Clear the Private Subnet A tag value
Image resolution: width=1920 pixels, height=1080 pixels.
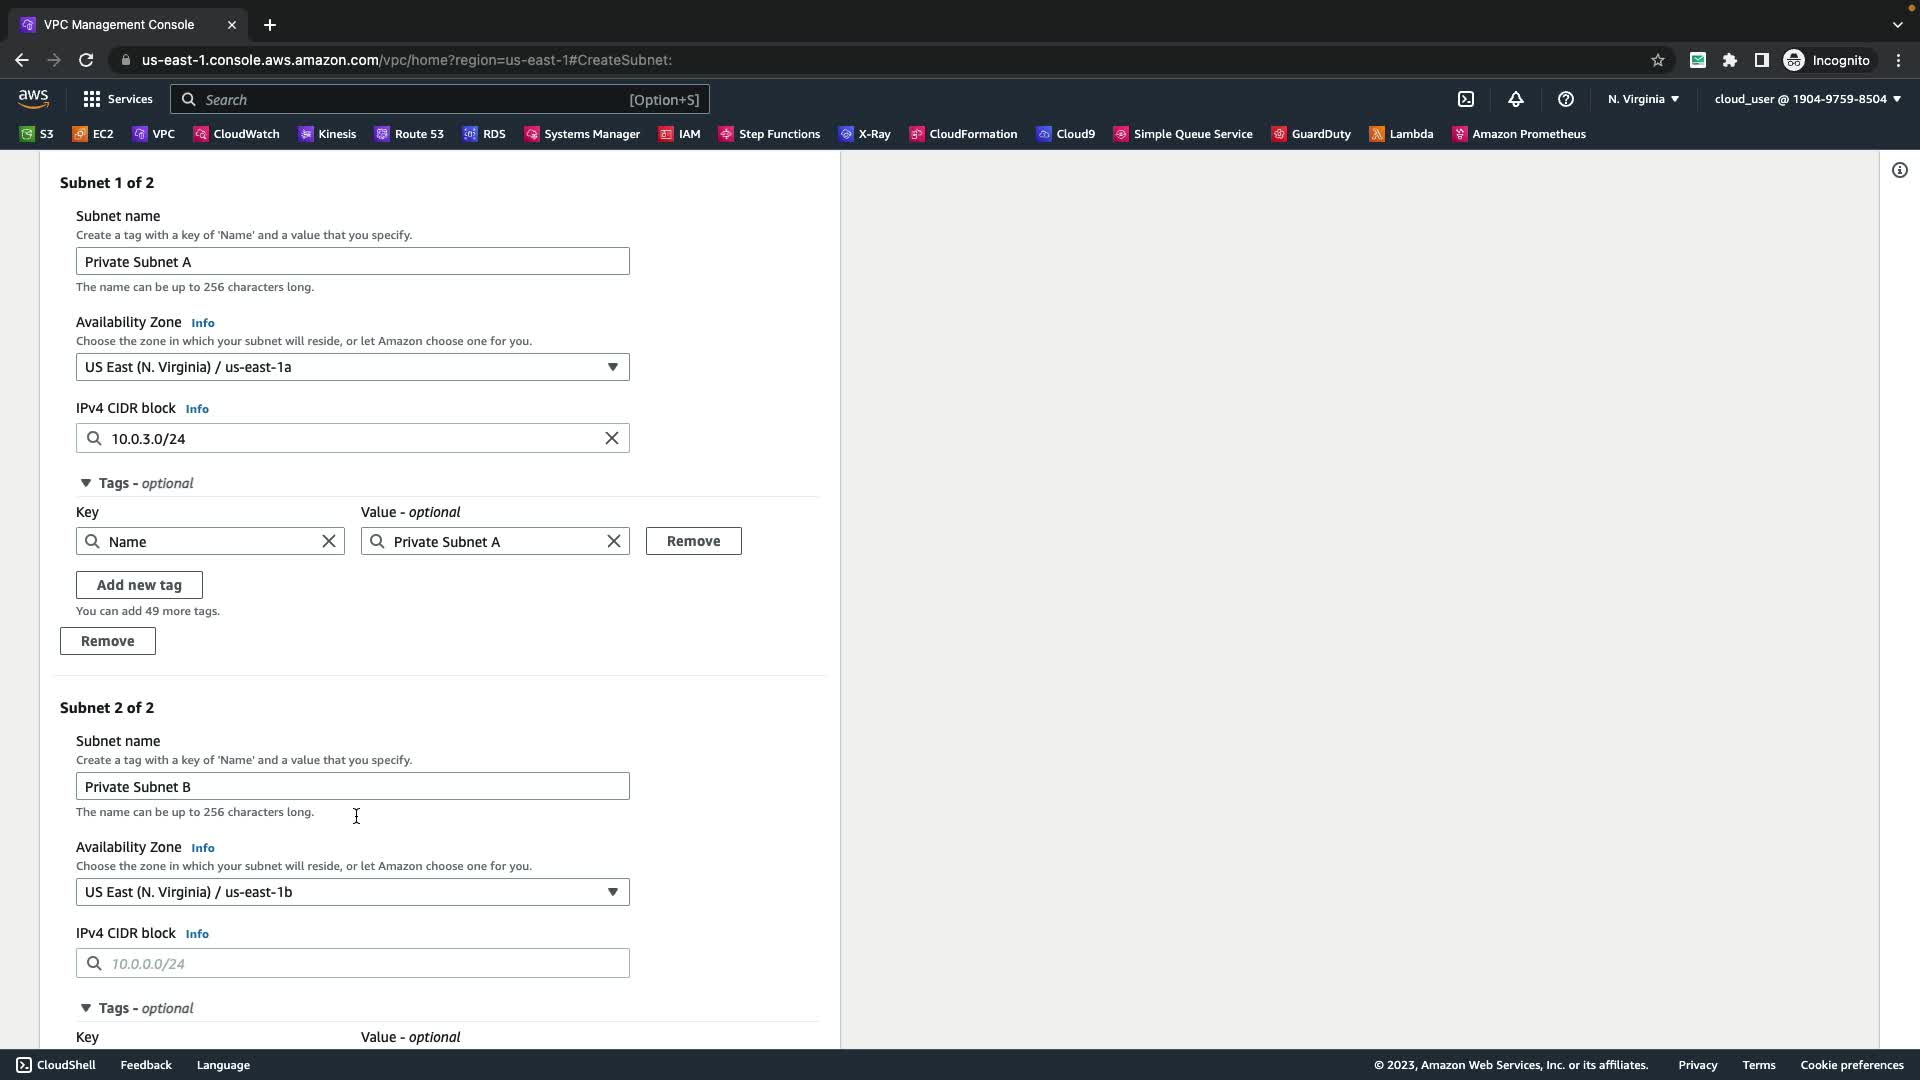pyautogui.click(x=614, y=541)
